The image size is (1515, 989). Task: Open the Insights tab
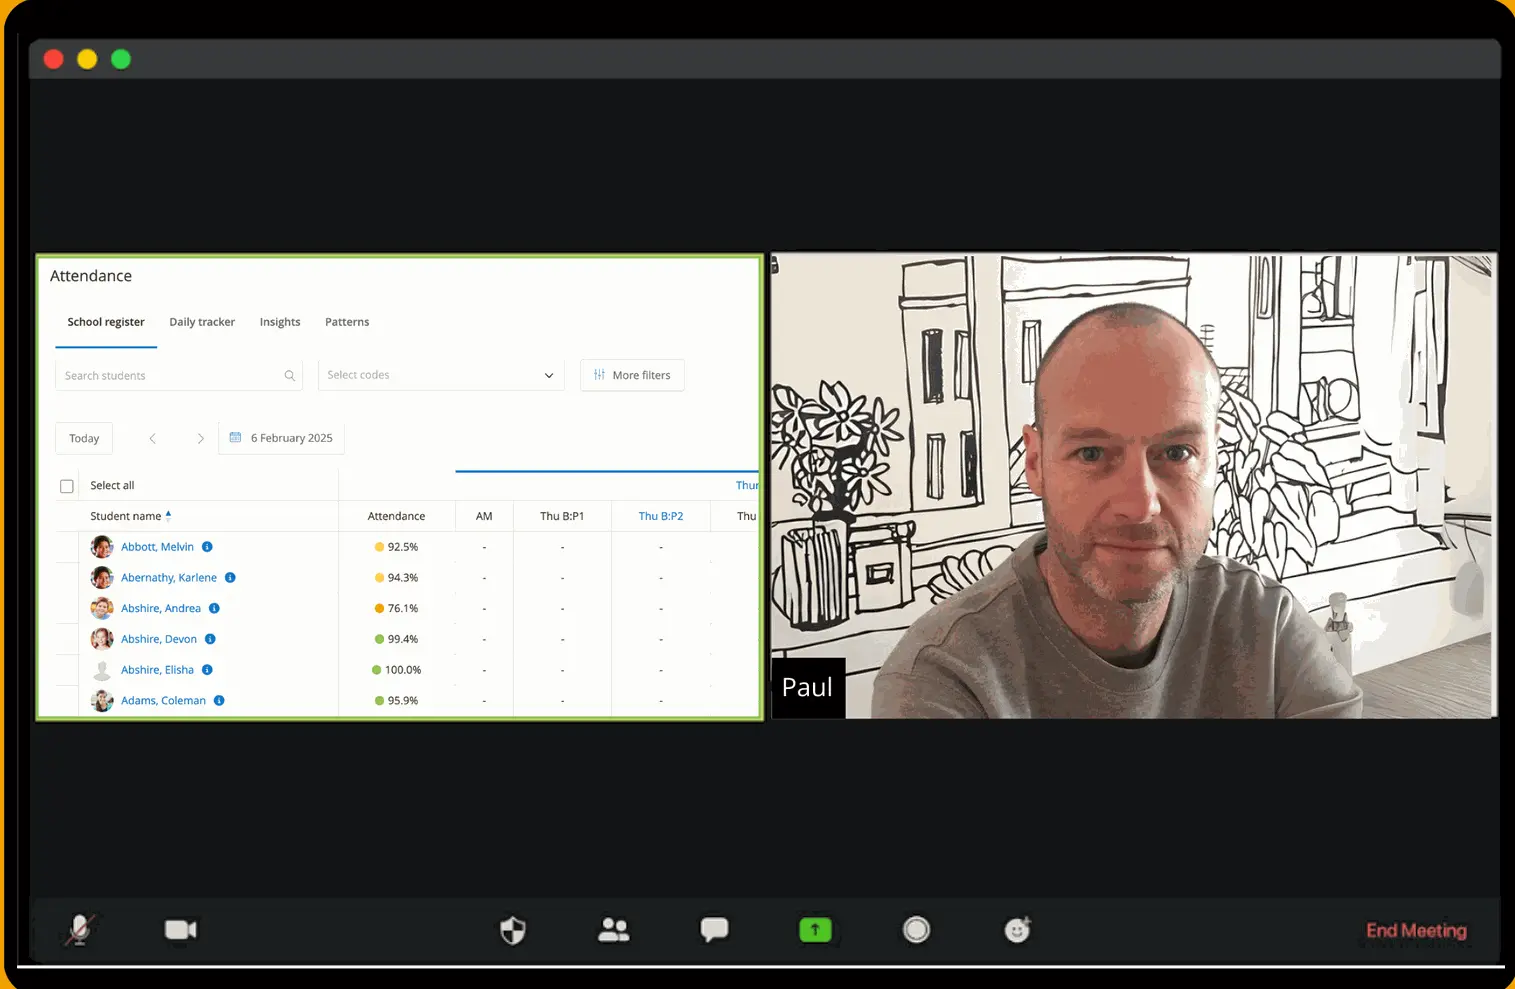pos(280,322)
